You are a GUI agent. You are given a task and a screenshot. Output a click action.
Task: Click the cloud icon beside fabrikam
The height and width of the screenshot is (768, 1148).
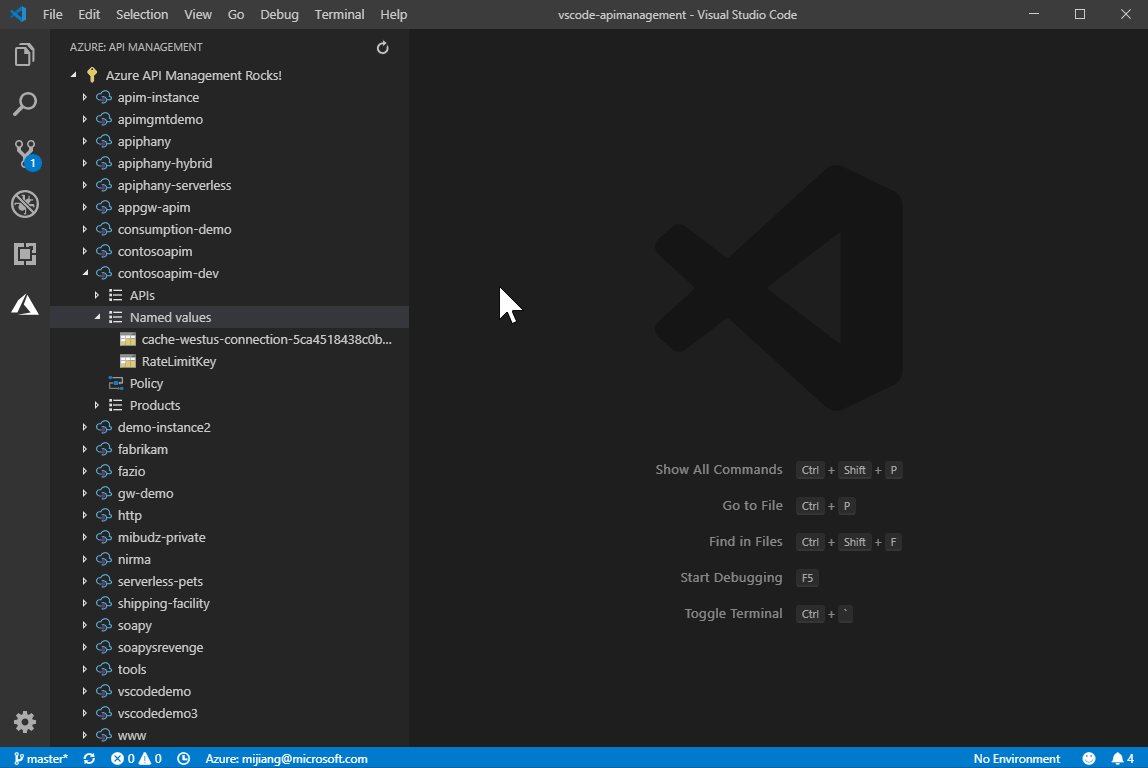[x=104, y=449]
